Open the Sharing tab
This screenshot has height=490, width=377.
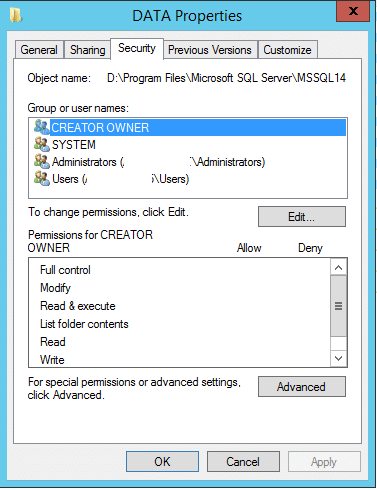pyautogui.click(x=87, y=50)
